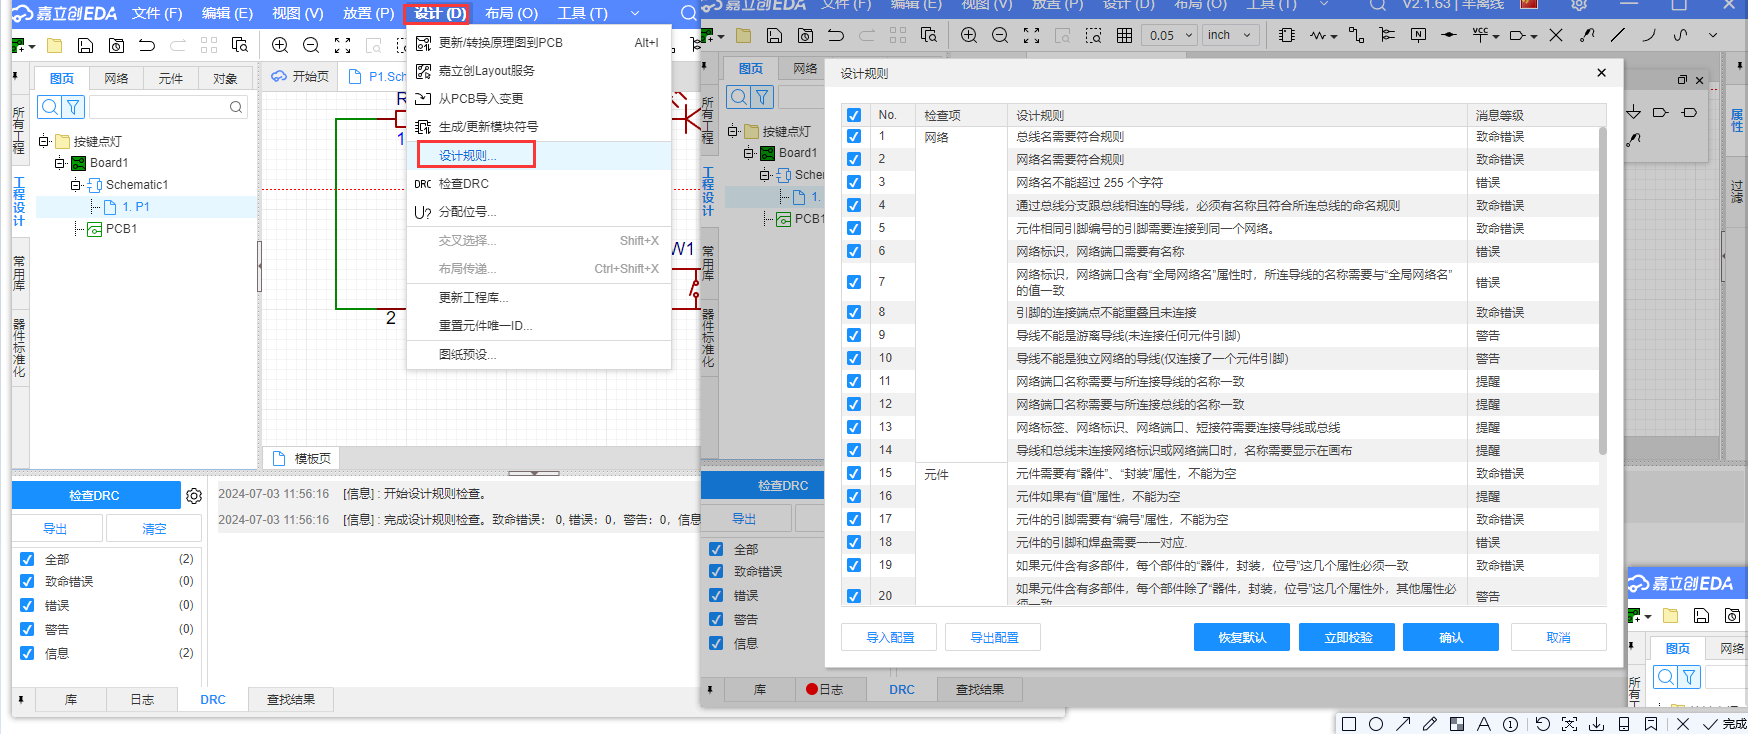Click zoom out icon in left window toolbar
The image size is (1748, 734).
point(311,45)
